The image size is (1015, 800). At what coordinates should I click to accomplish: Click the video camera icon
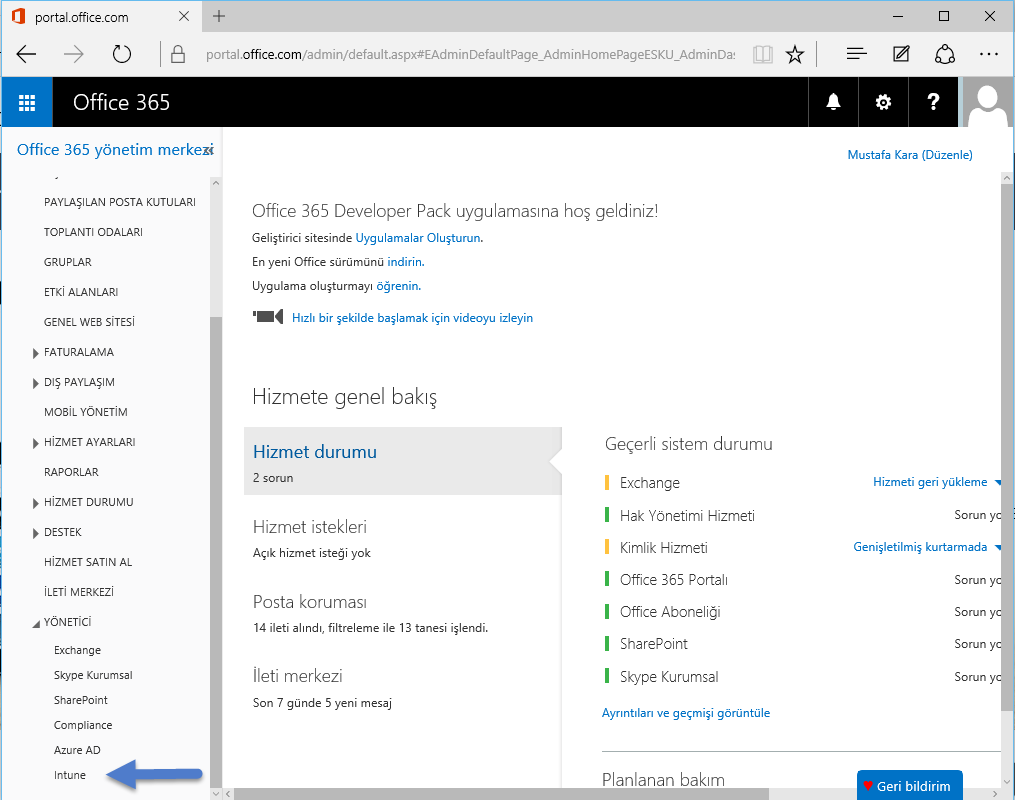[267, 317]
